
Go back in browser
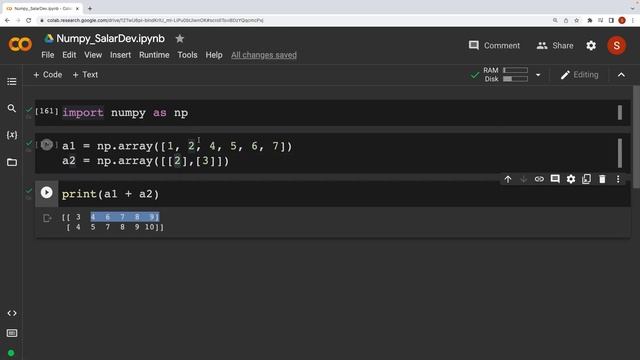7,20
